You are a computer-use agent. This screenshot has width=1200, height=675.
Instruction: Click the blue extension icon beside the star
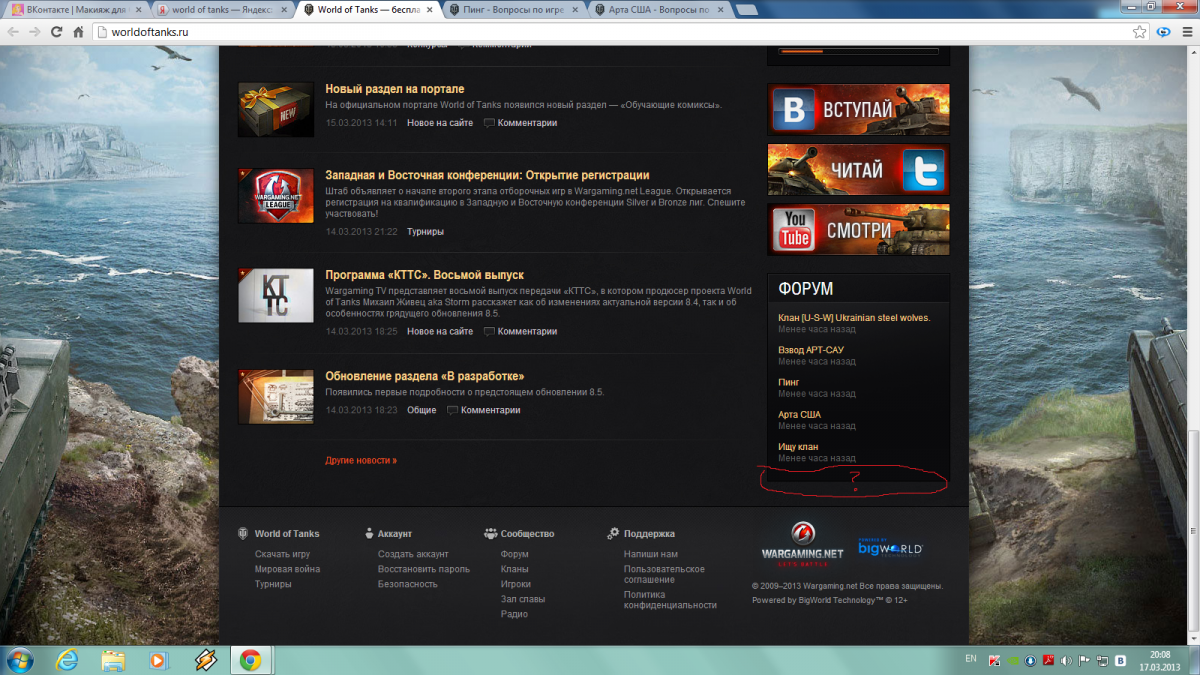[1165, 31]
